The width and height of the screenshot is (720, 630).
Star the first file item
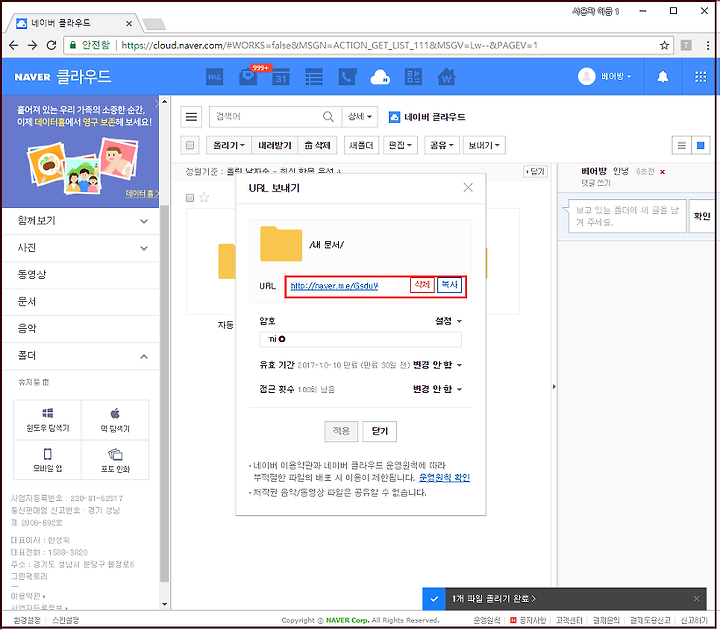(x=204, y=197)
